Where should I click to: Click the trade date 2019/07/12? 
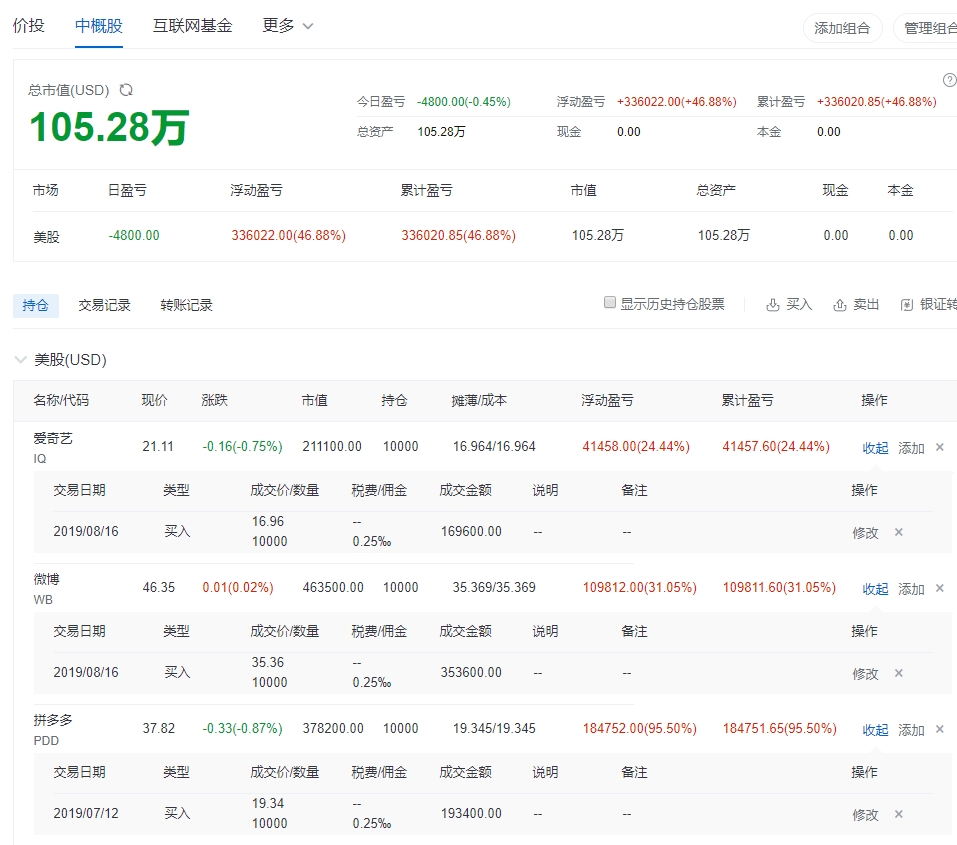pos(85,813)
